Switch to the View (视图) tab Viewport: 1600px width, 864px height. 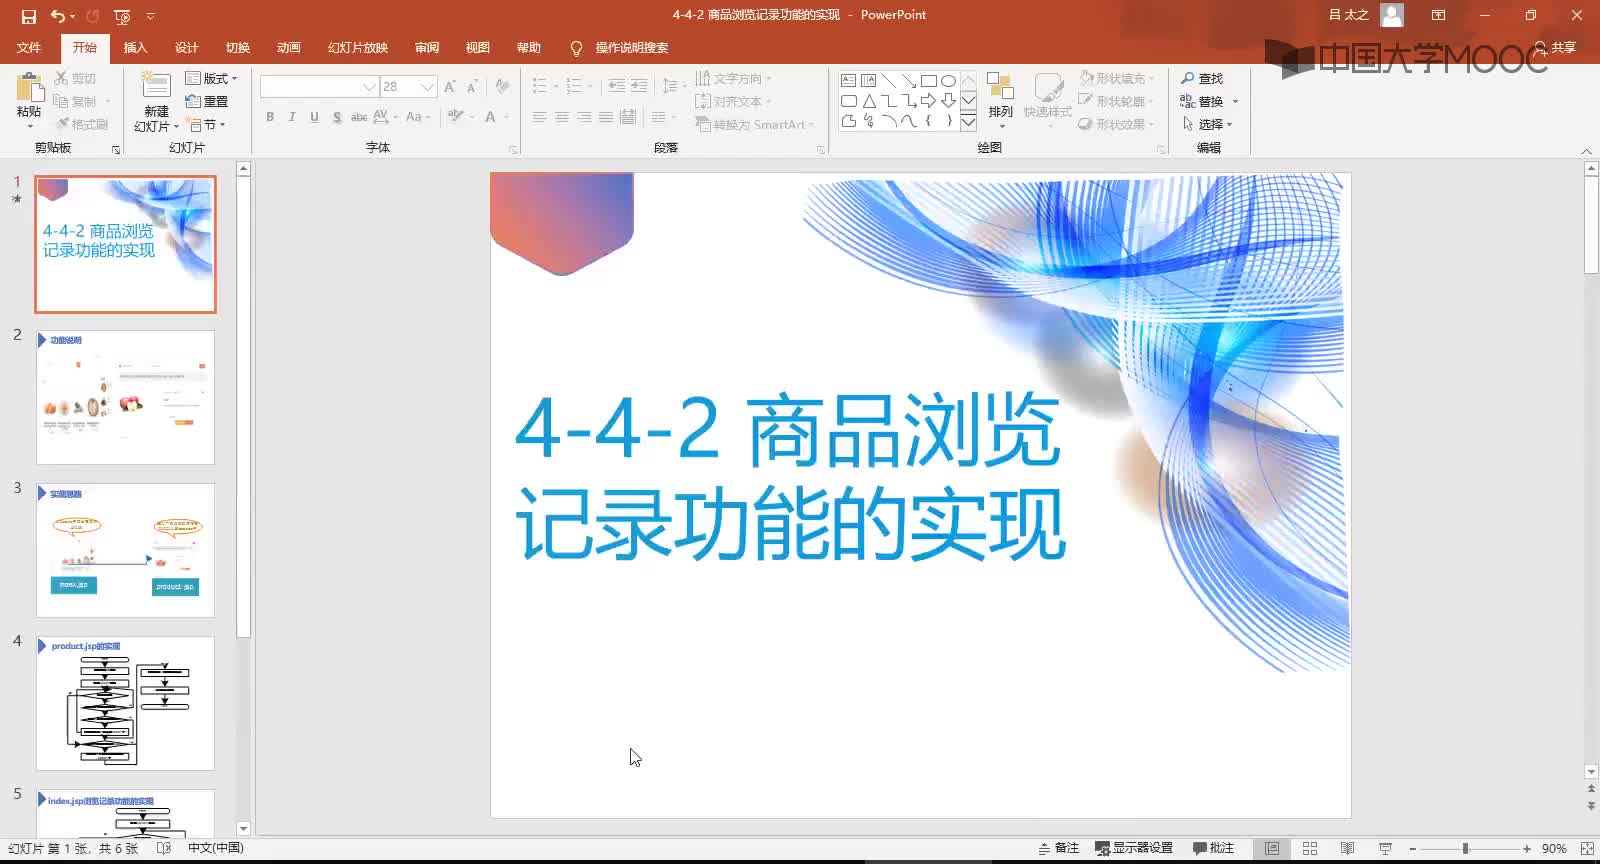pos(478,48)
